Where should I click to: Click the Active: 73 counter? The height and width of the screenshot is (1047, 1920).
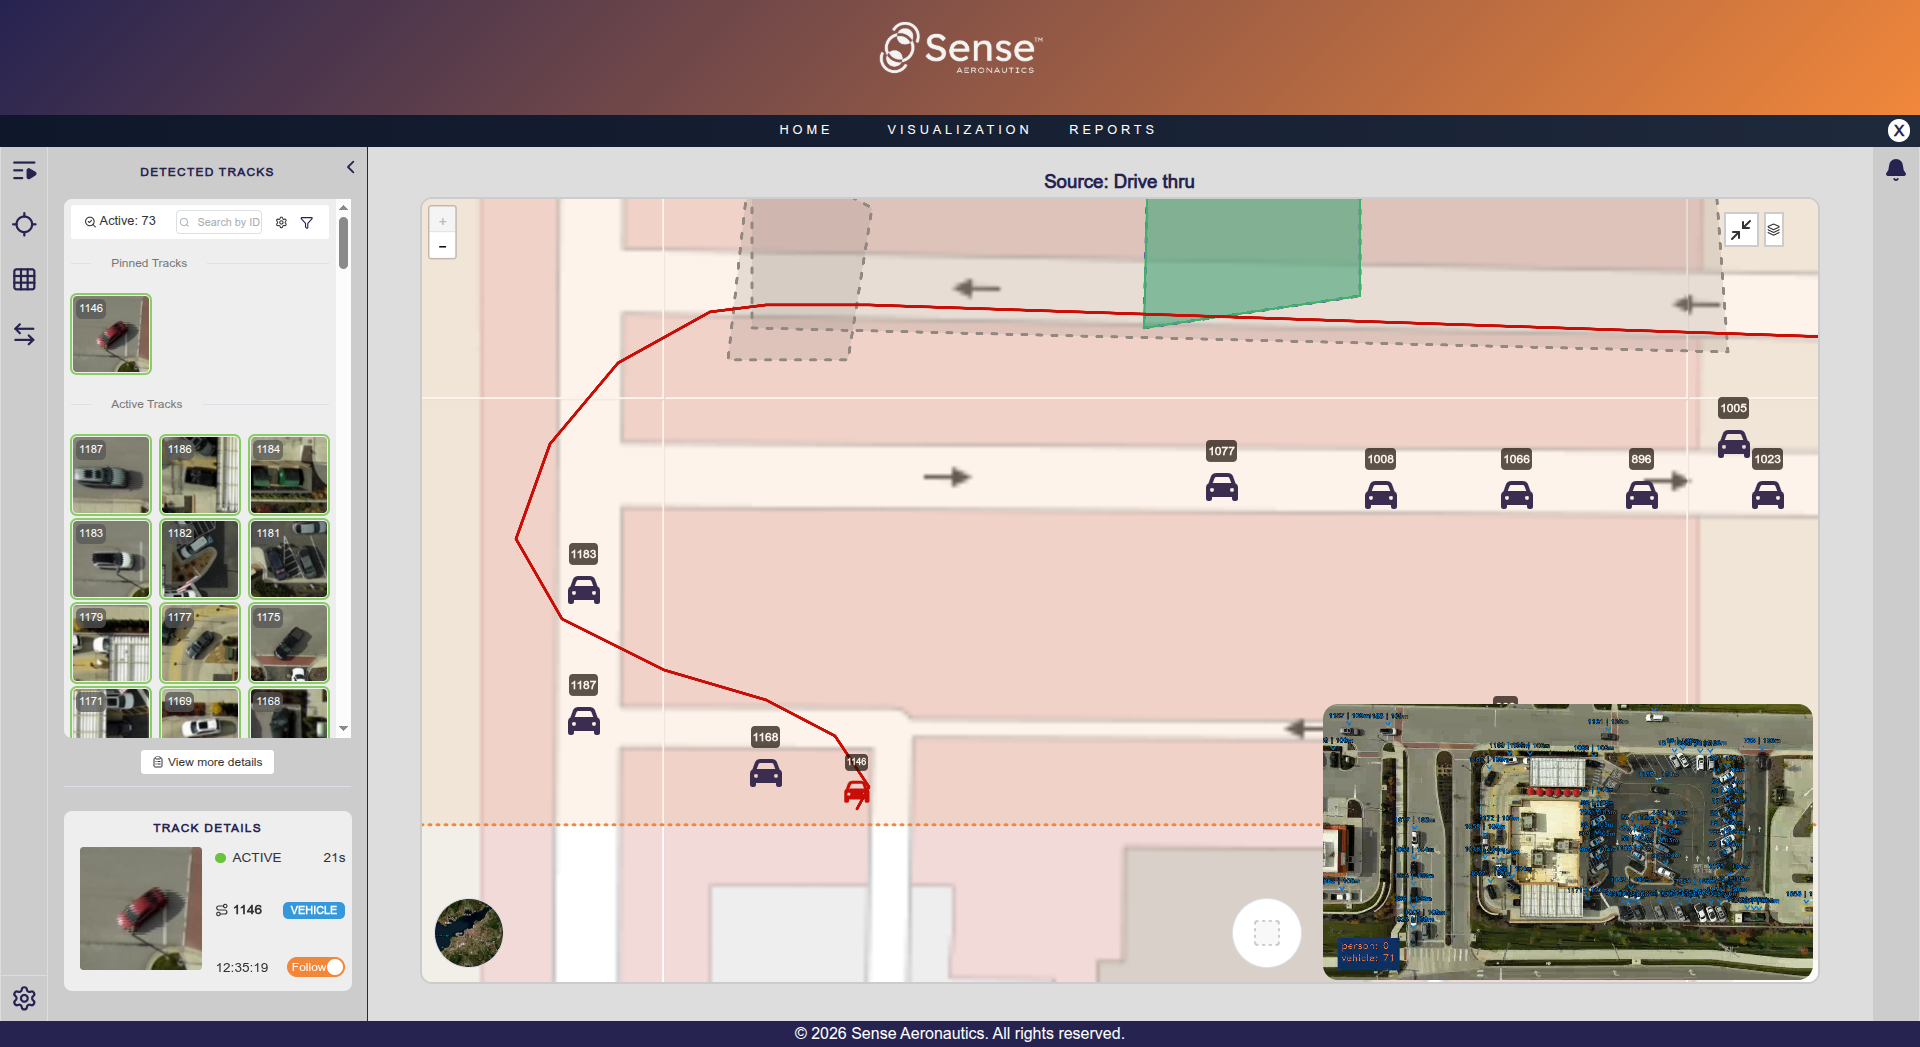pos(120,221)
